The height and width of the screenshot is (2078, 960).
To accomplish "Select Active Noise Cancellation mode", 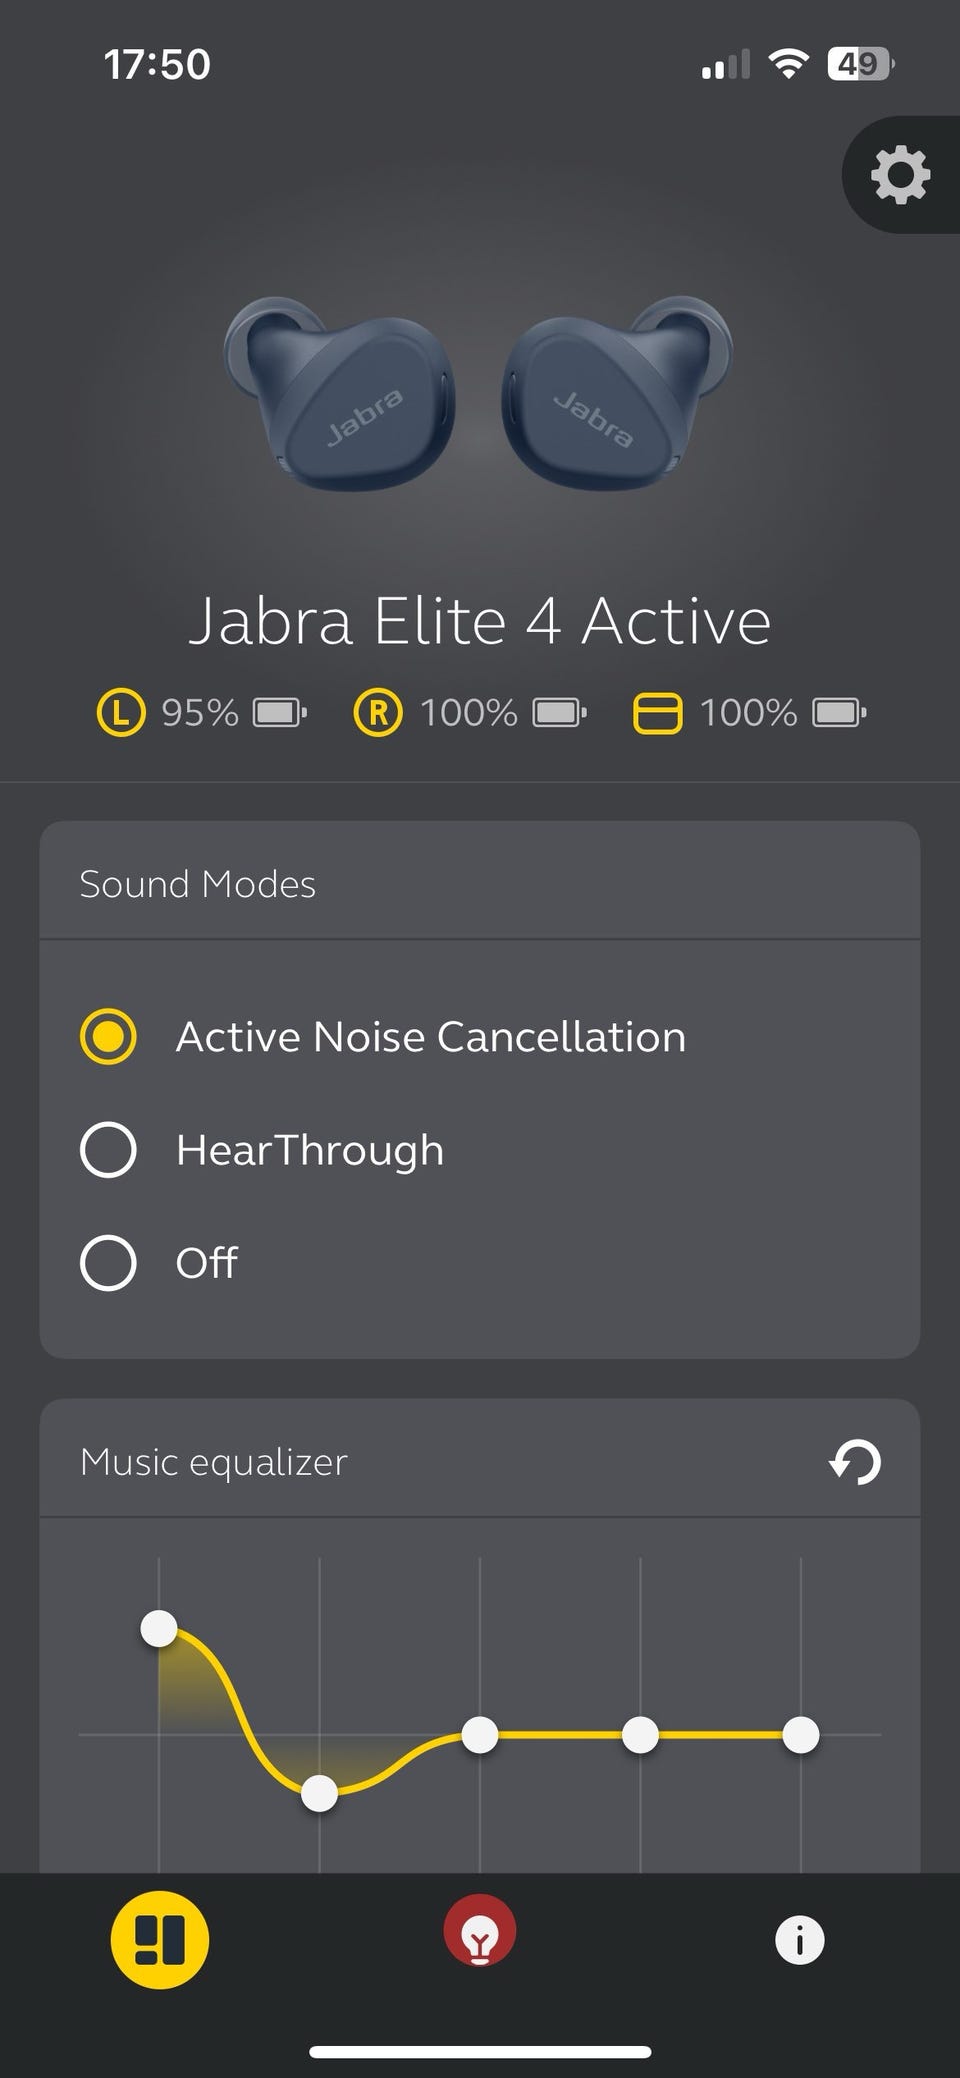I will 108,1036.
